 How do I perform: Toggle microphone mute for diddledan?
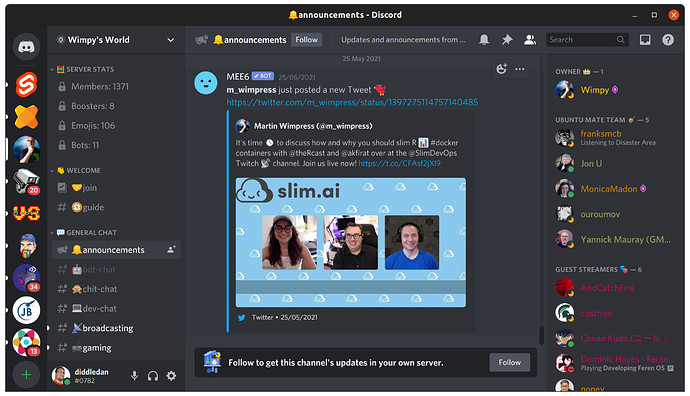click(135, 376)
